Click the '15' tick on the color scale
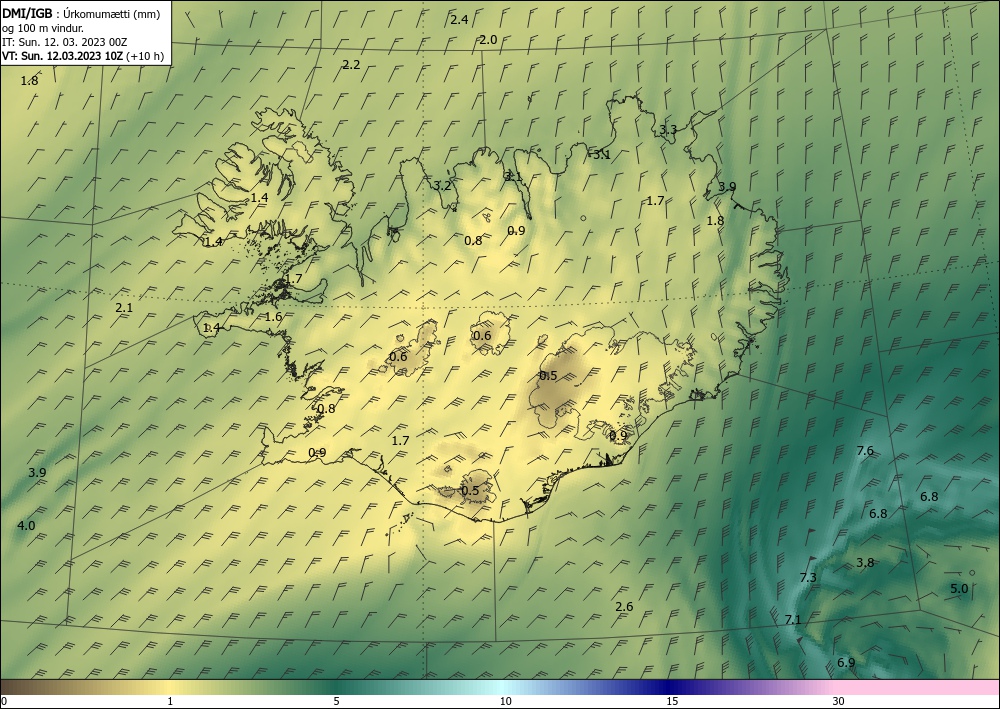 672,702
